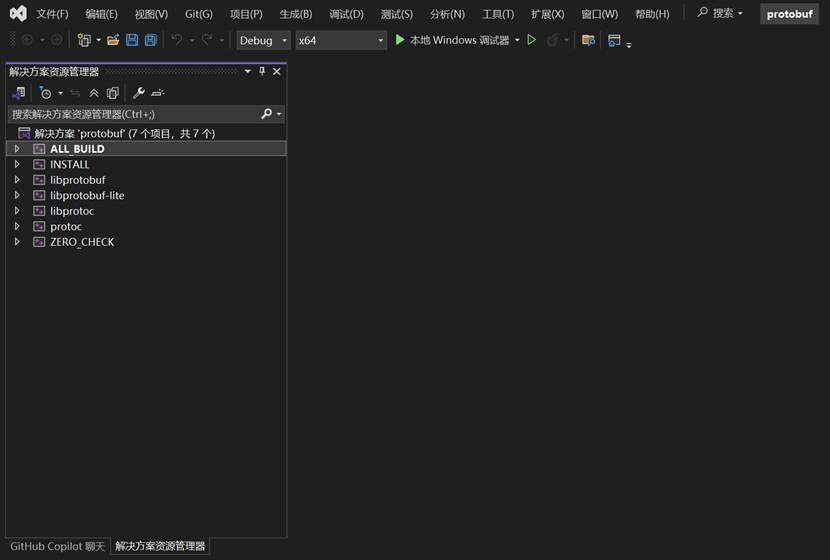Expand the libprotoc project node
The width and height of the screenshot is (830, 560).
17,211
